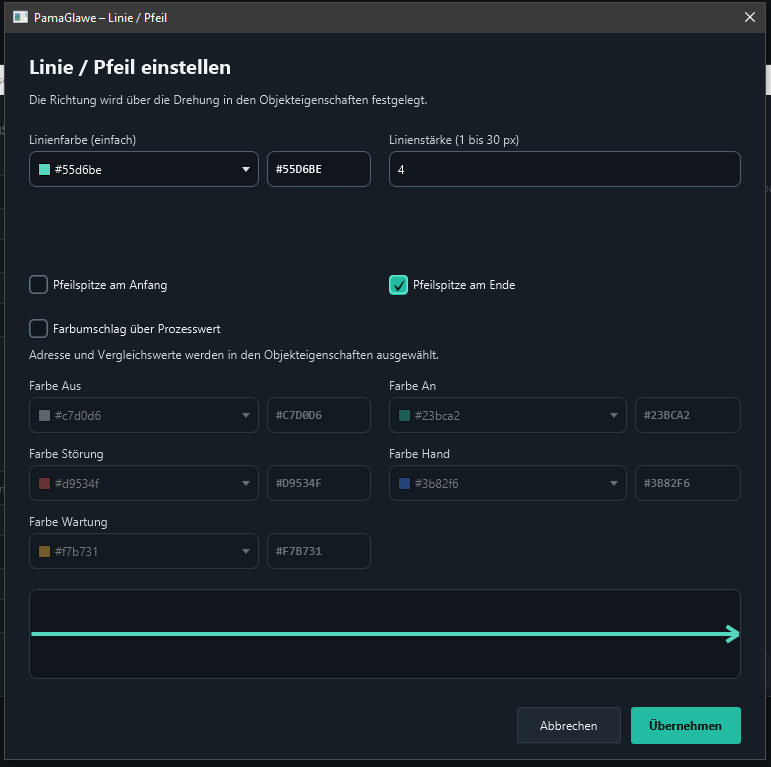Click the Farbe Hand hex field #3B82F6
The image size is (771, 767).
(x=687, y=483)
